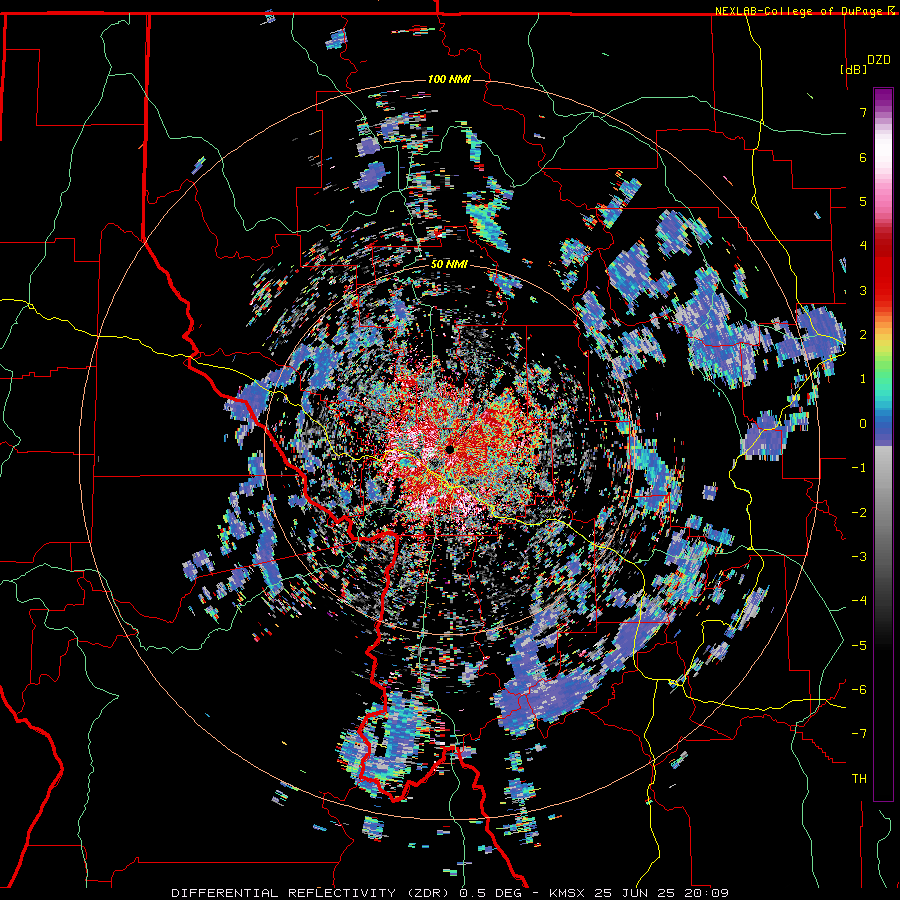Click the 20:09 timestamp
The image size is (900, 900).
(705, 893)
